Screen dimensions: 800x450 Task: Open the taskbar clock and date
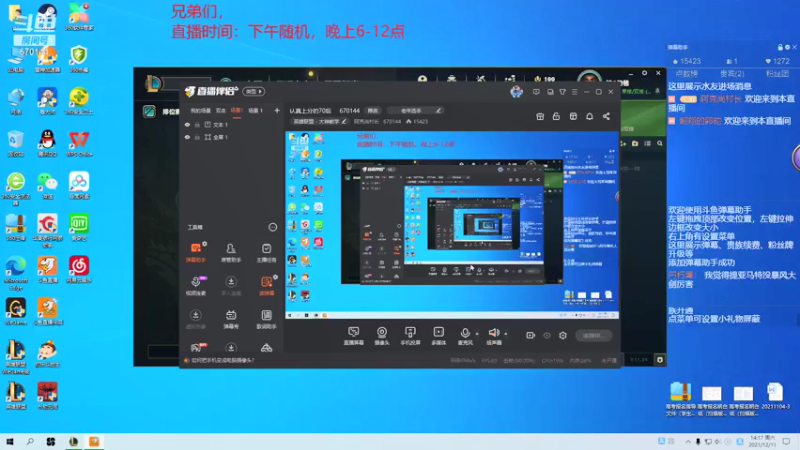tap(763, 441)
